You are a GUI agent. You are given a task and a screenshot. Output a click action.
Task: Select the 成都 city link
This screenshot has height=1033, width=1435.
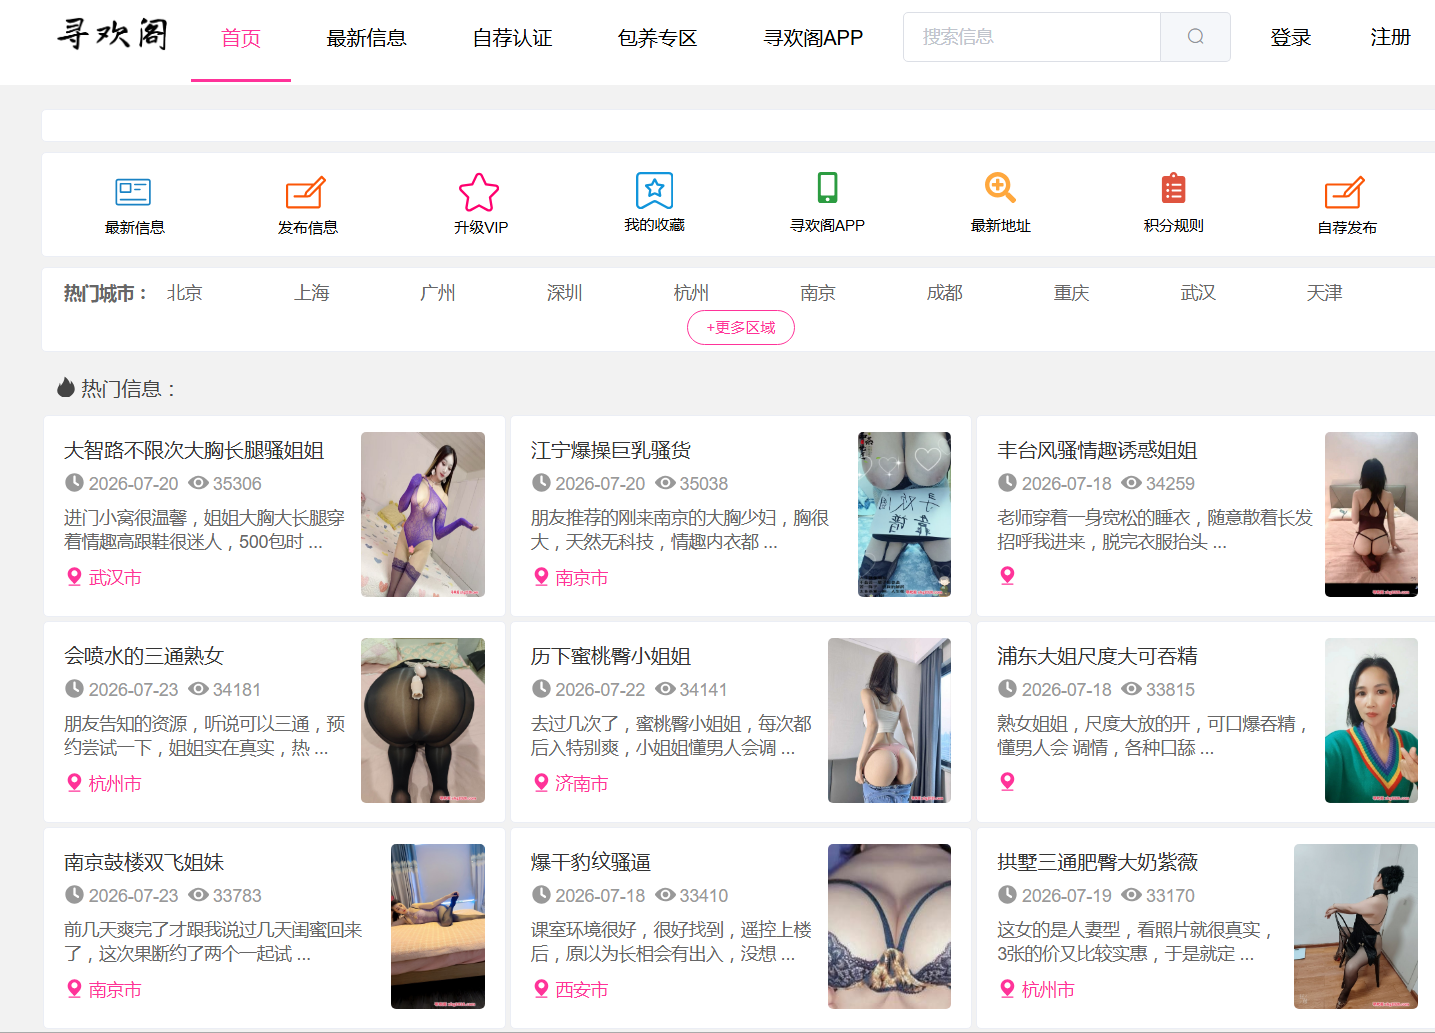(x=945, y=293)
